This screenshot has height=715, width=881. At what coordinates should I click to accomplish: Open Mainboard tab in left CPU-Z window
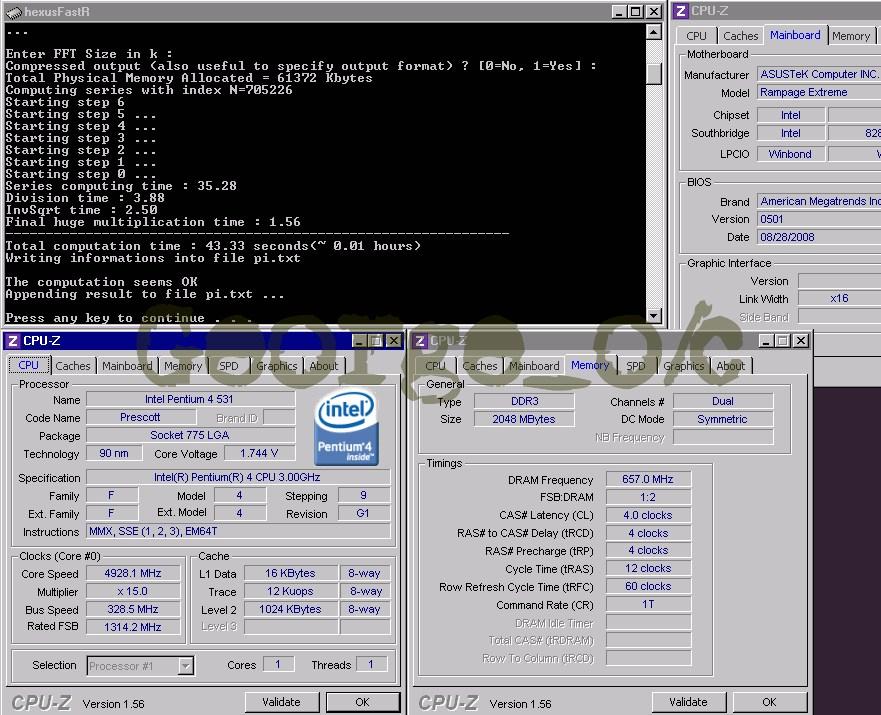coord(127,366)
